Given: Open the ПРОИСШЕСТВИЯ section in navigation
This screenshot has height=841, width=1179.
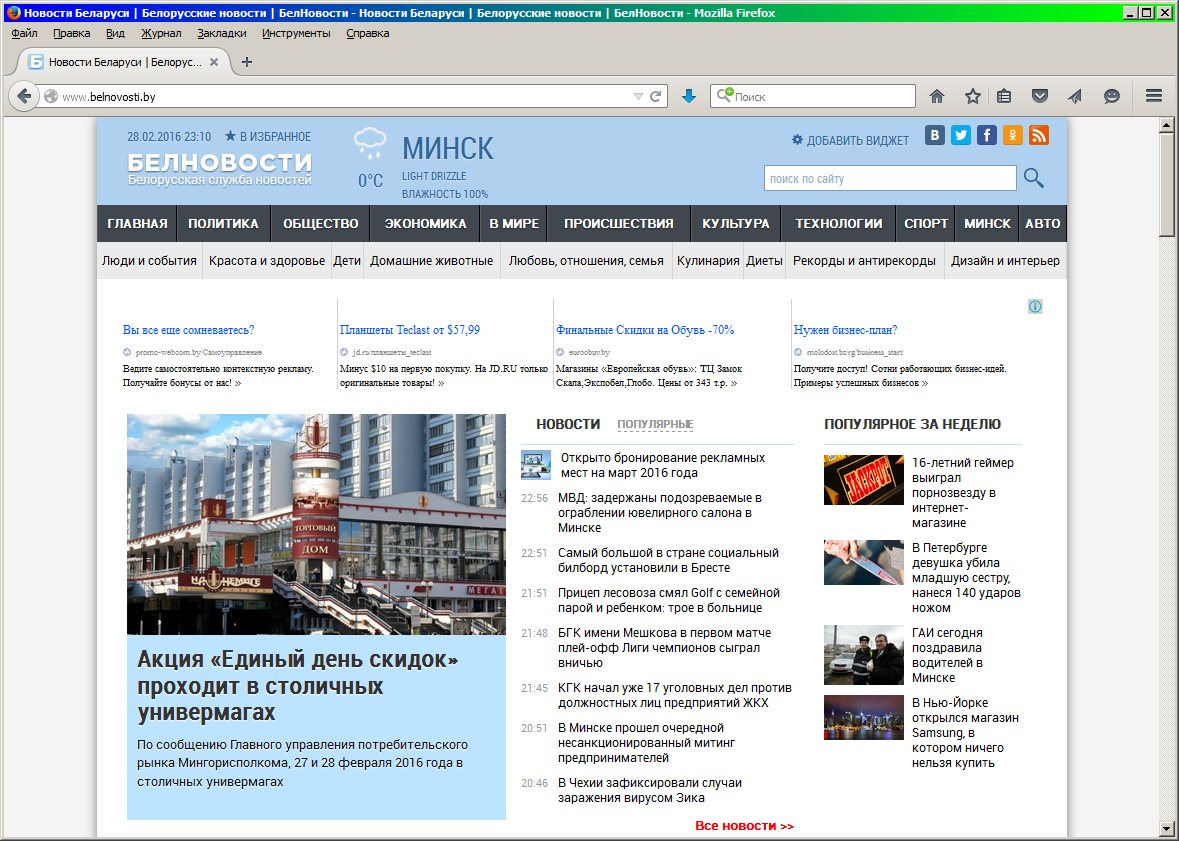Looking at the screenshot, I should (x=618, y=224).
